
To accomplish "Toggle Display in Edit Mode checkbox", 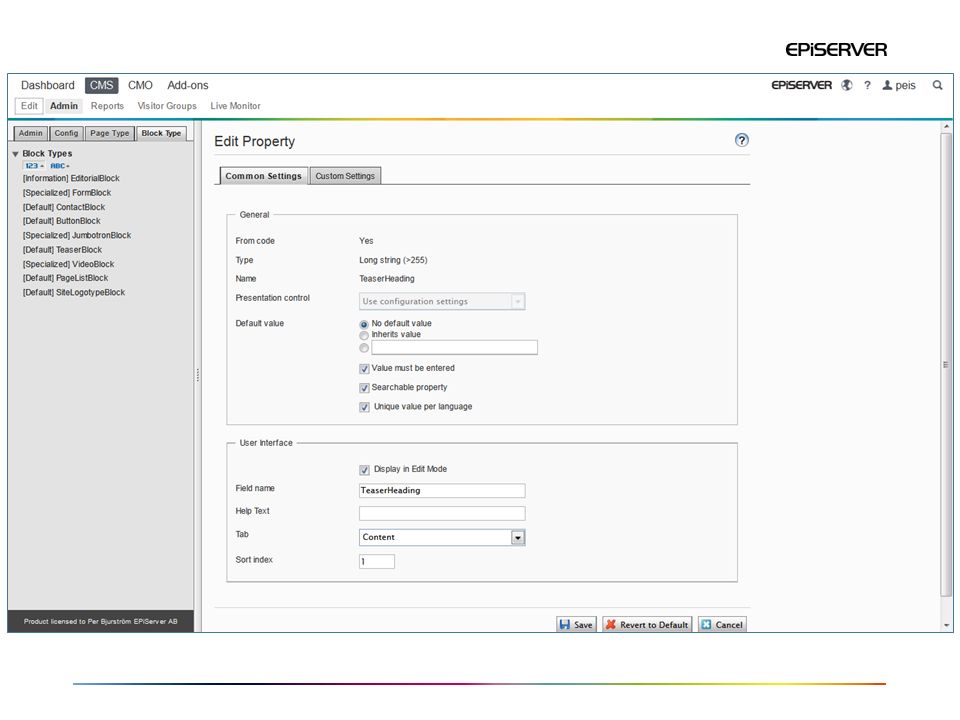I will coord(364,470).
